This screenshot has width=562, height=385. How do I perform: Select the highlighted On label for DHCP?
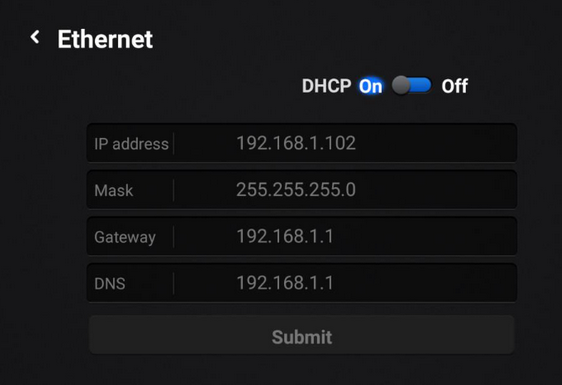[371, 86]
